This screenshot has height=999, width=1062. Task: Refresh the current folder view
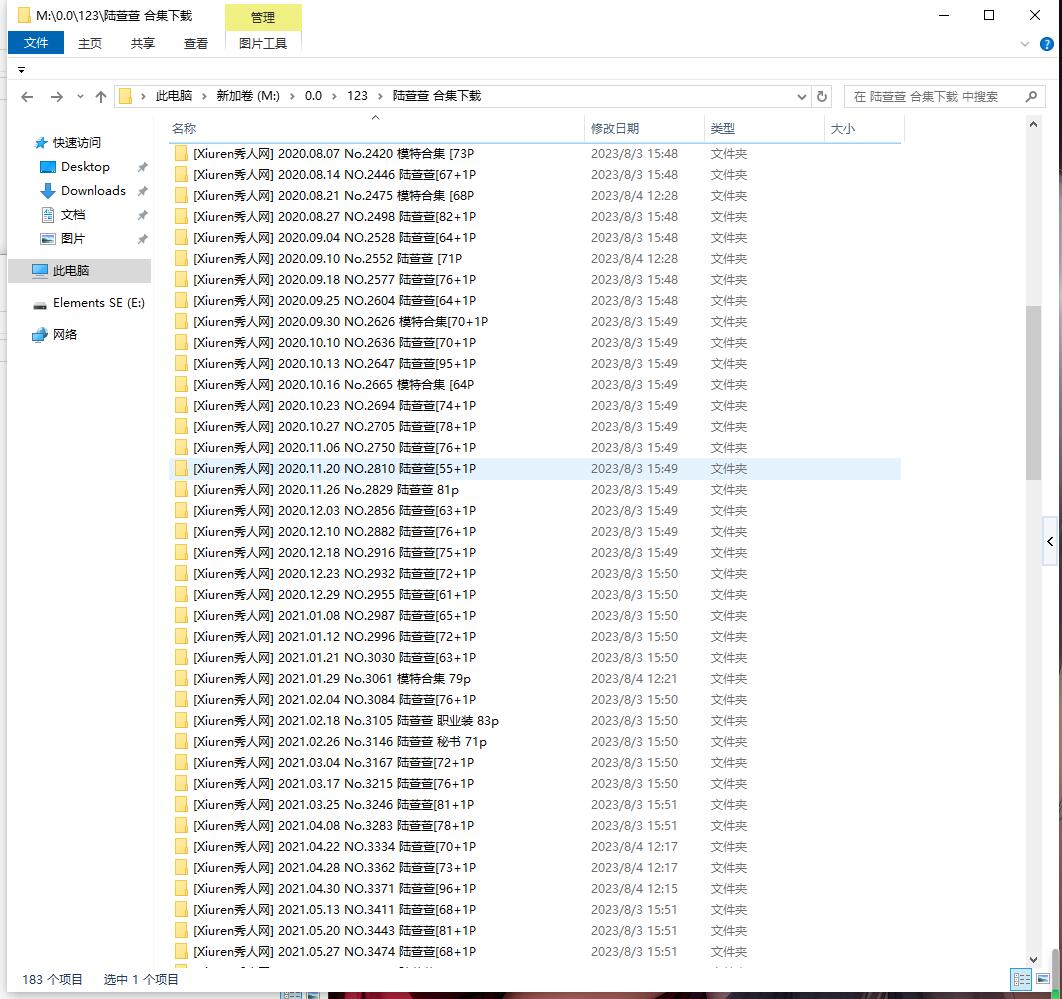[x=822, y=97]
